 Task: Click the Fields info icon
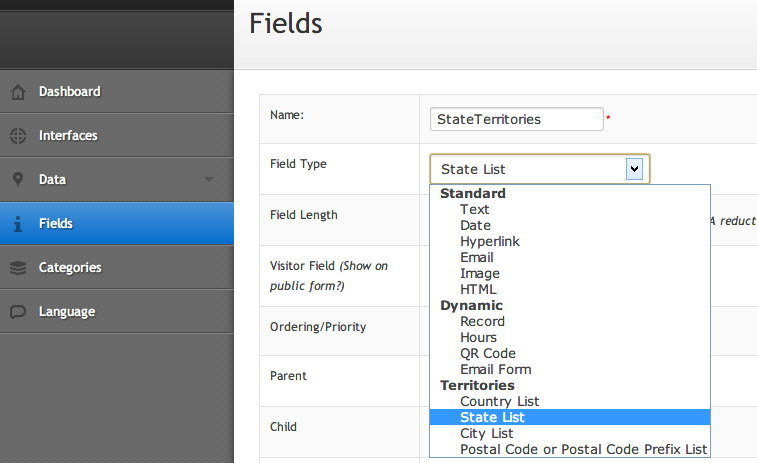[18, 224]
